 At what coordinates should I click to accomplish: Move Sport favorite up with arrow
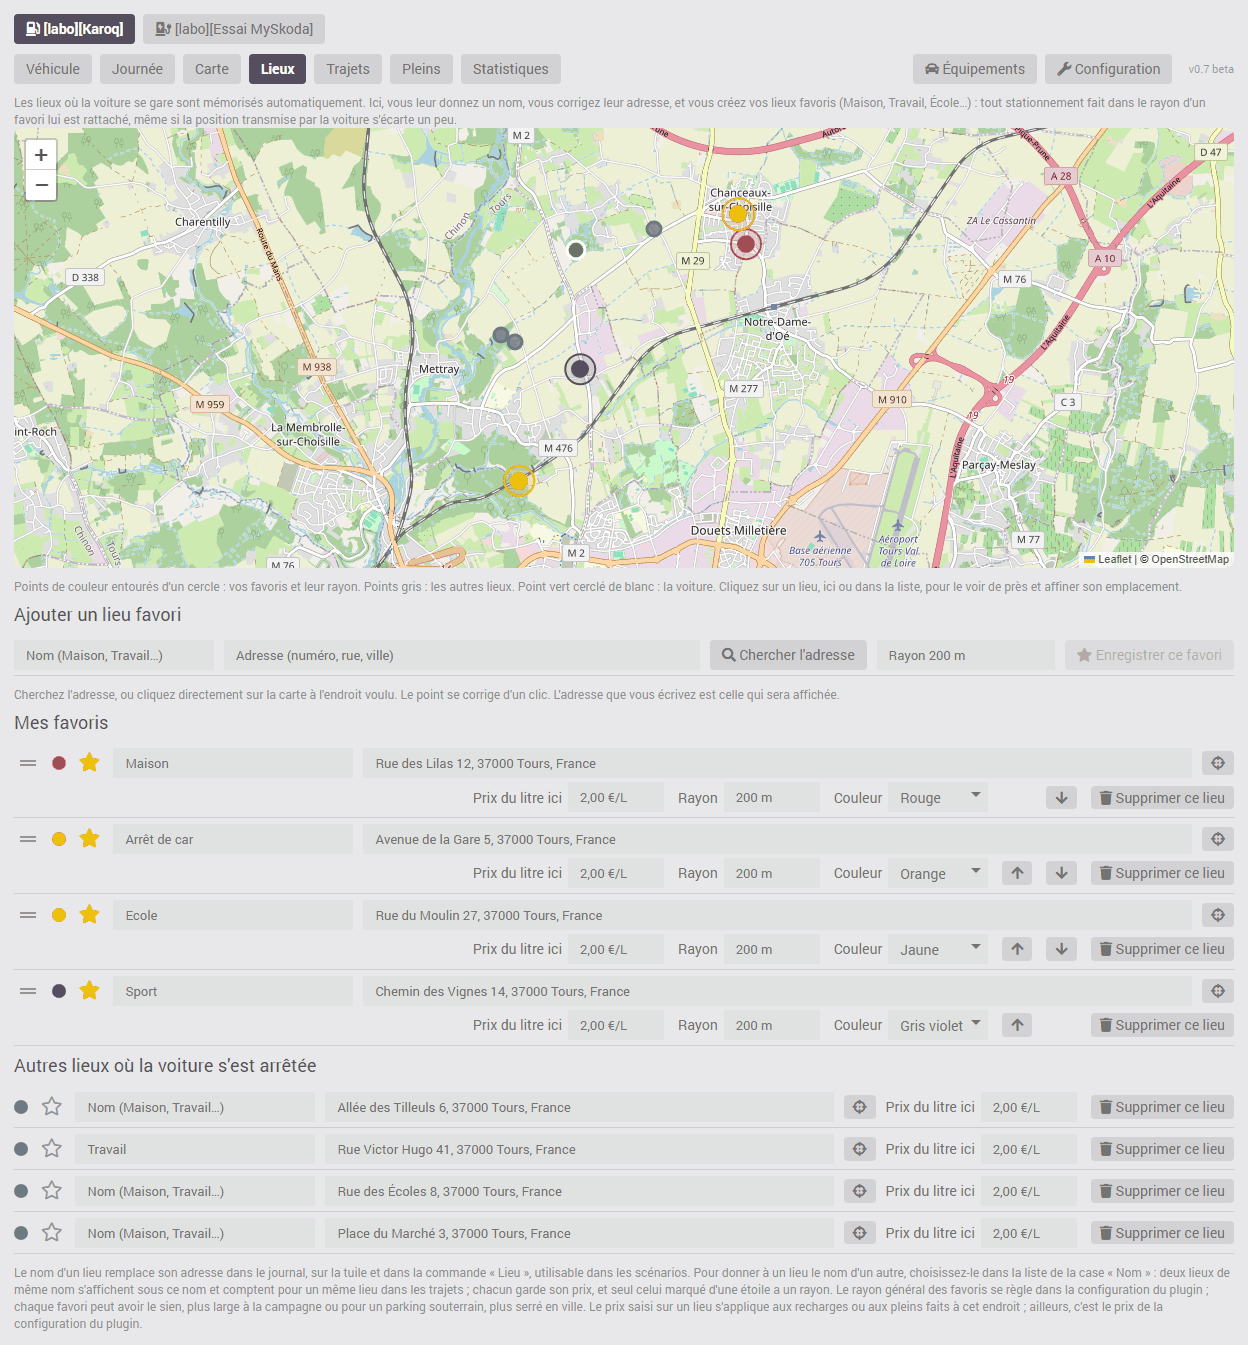[1017, 1025]
